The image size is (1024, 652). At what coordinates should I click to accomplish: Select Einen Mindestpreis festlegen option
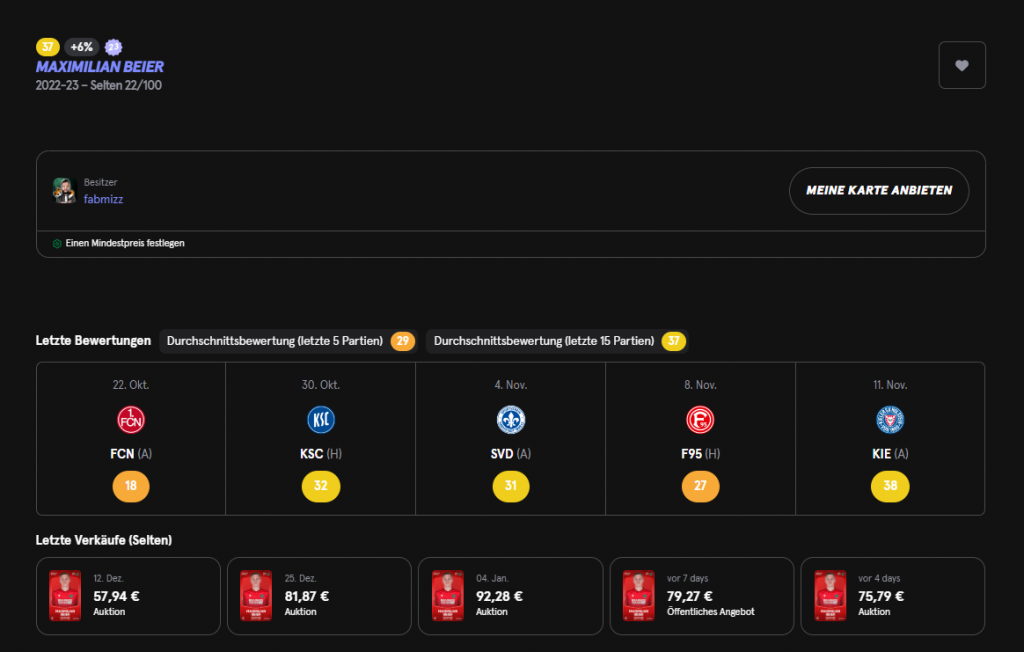125,243
